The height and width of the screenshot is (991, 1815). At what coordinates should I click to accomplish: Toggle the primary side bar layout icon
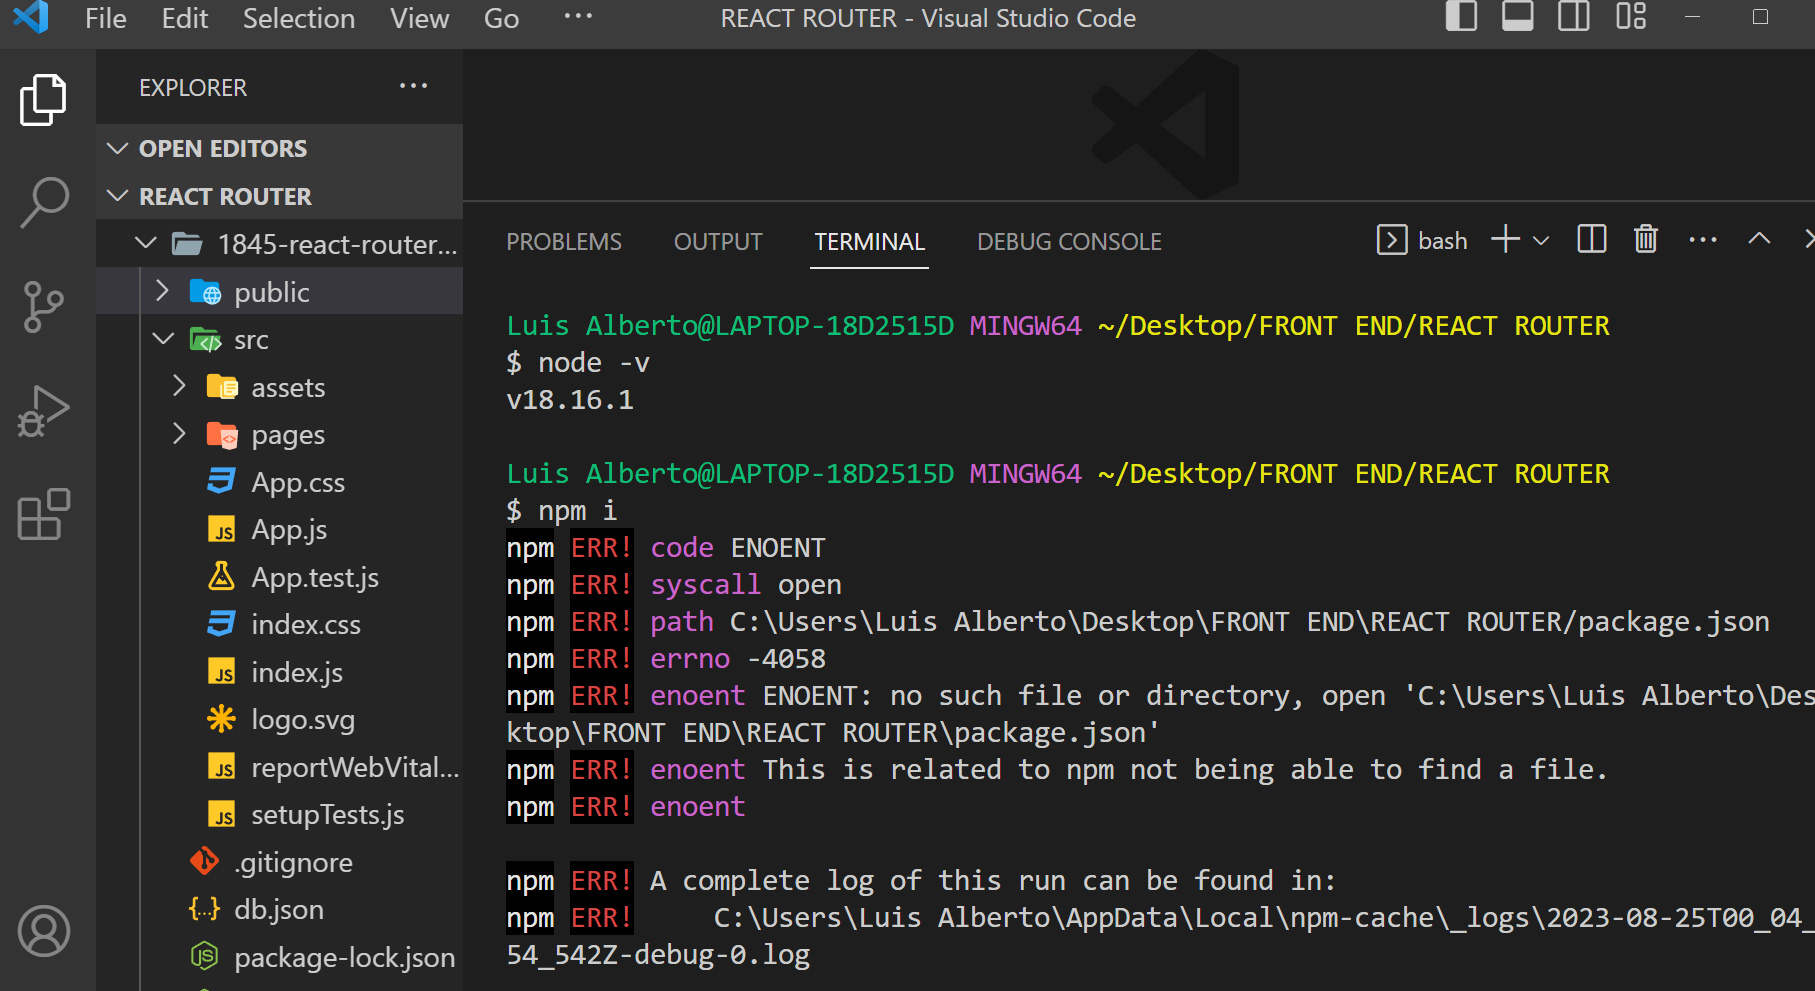[x=1461, y=17]
